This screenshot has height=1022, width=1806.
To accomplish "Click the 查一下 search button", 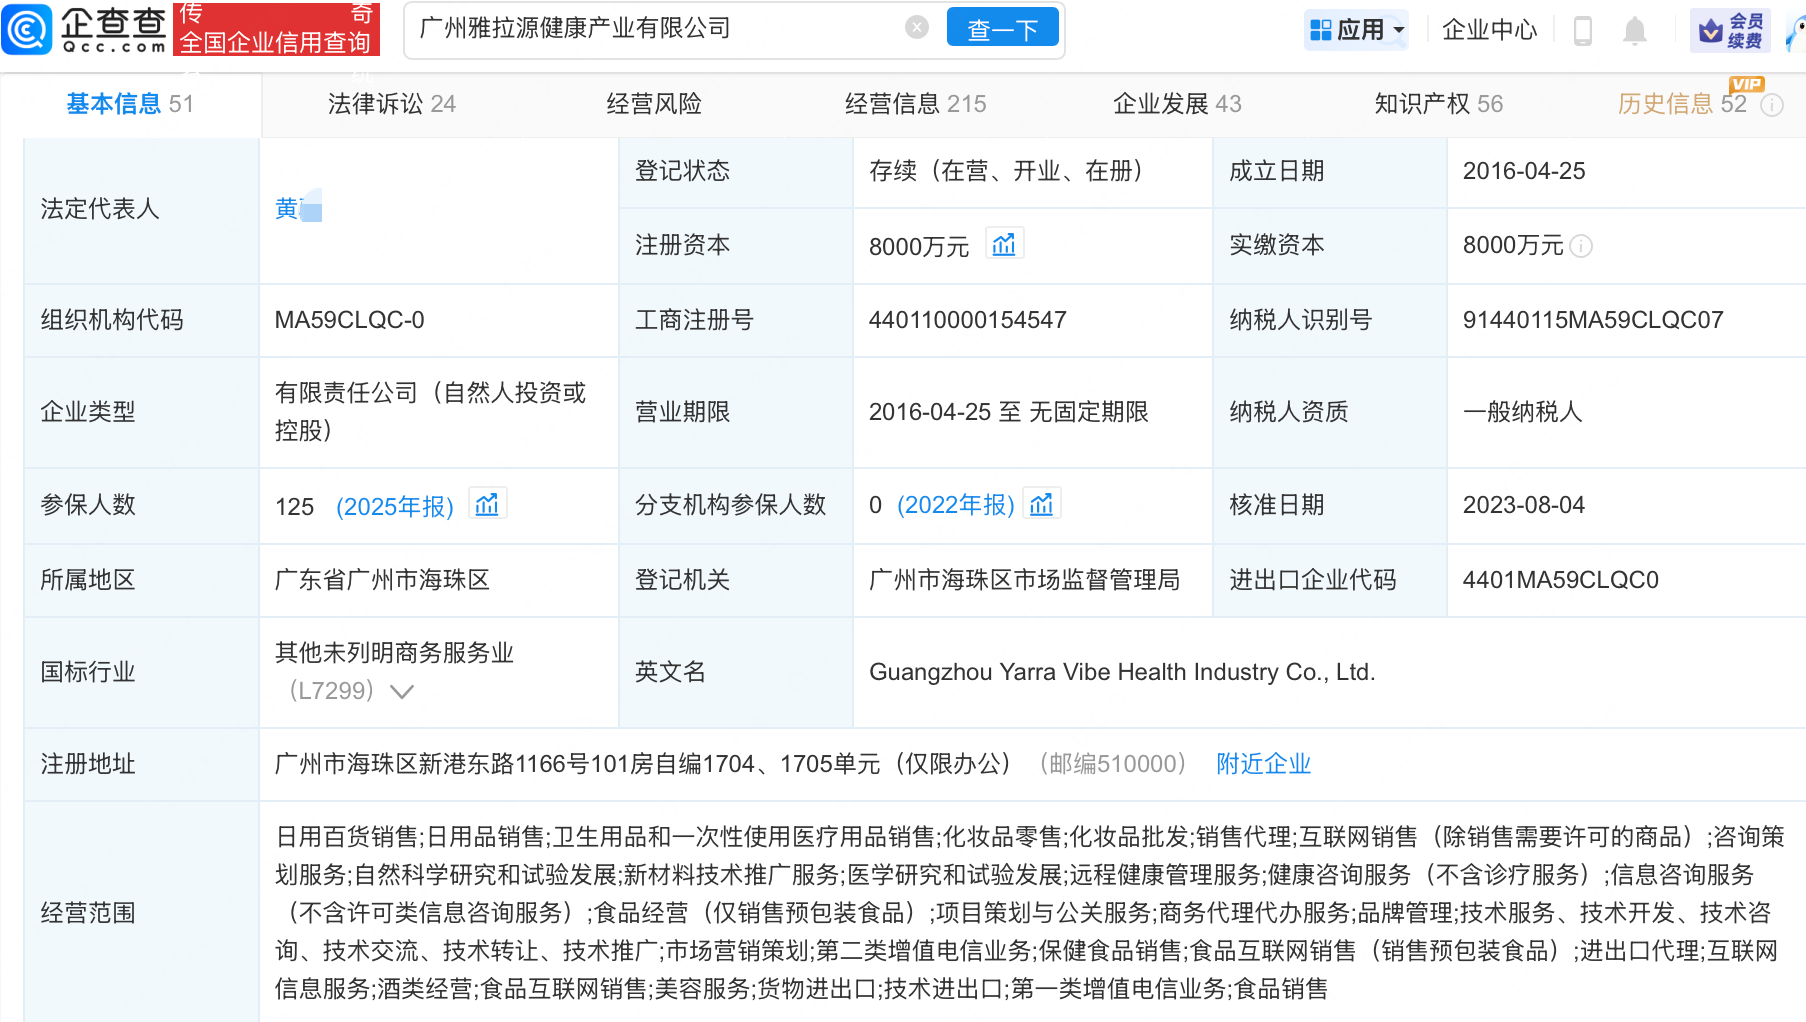I will click(x=1002, y=28).
